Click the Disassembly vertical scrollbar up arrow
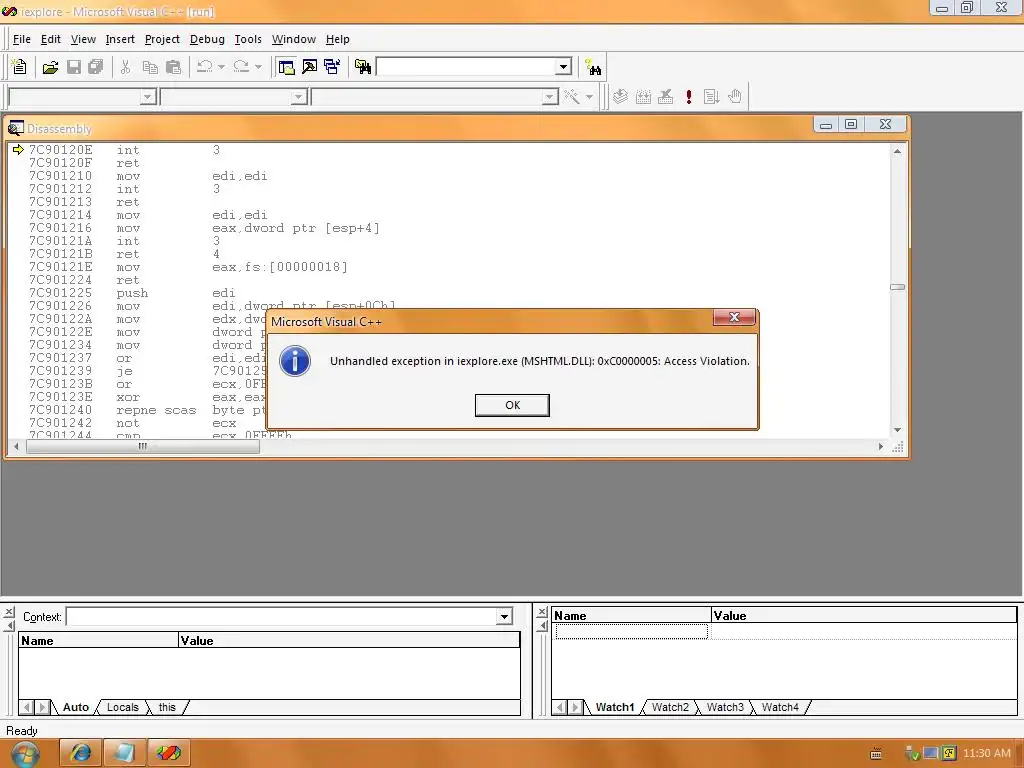 pos(897,151)
